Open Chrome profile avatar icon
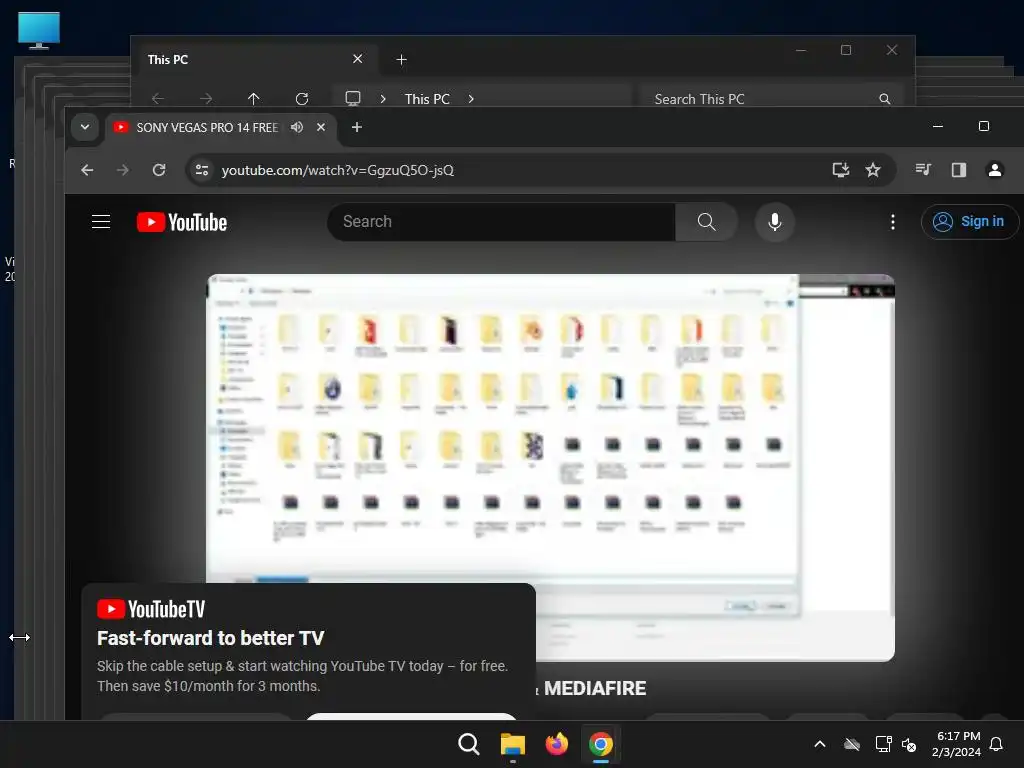This screenshot has height=768, width=1024. [995, 170]
